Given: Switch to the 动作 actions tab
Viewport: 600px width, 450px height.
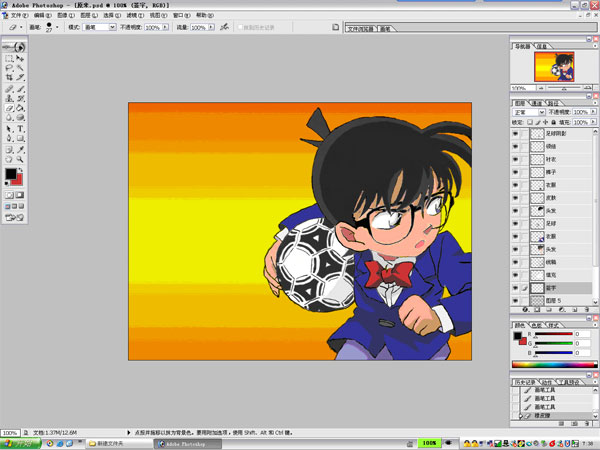Looking at the screenshot, I should click(x=547, y=382).
